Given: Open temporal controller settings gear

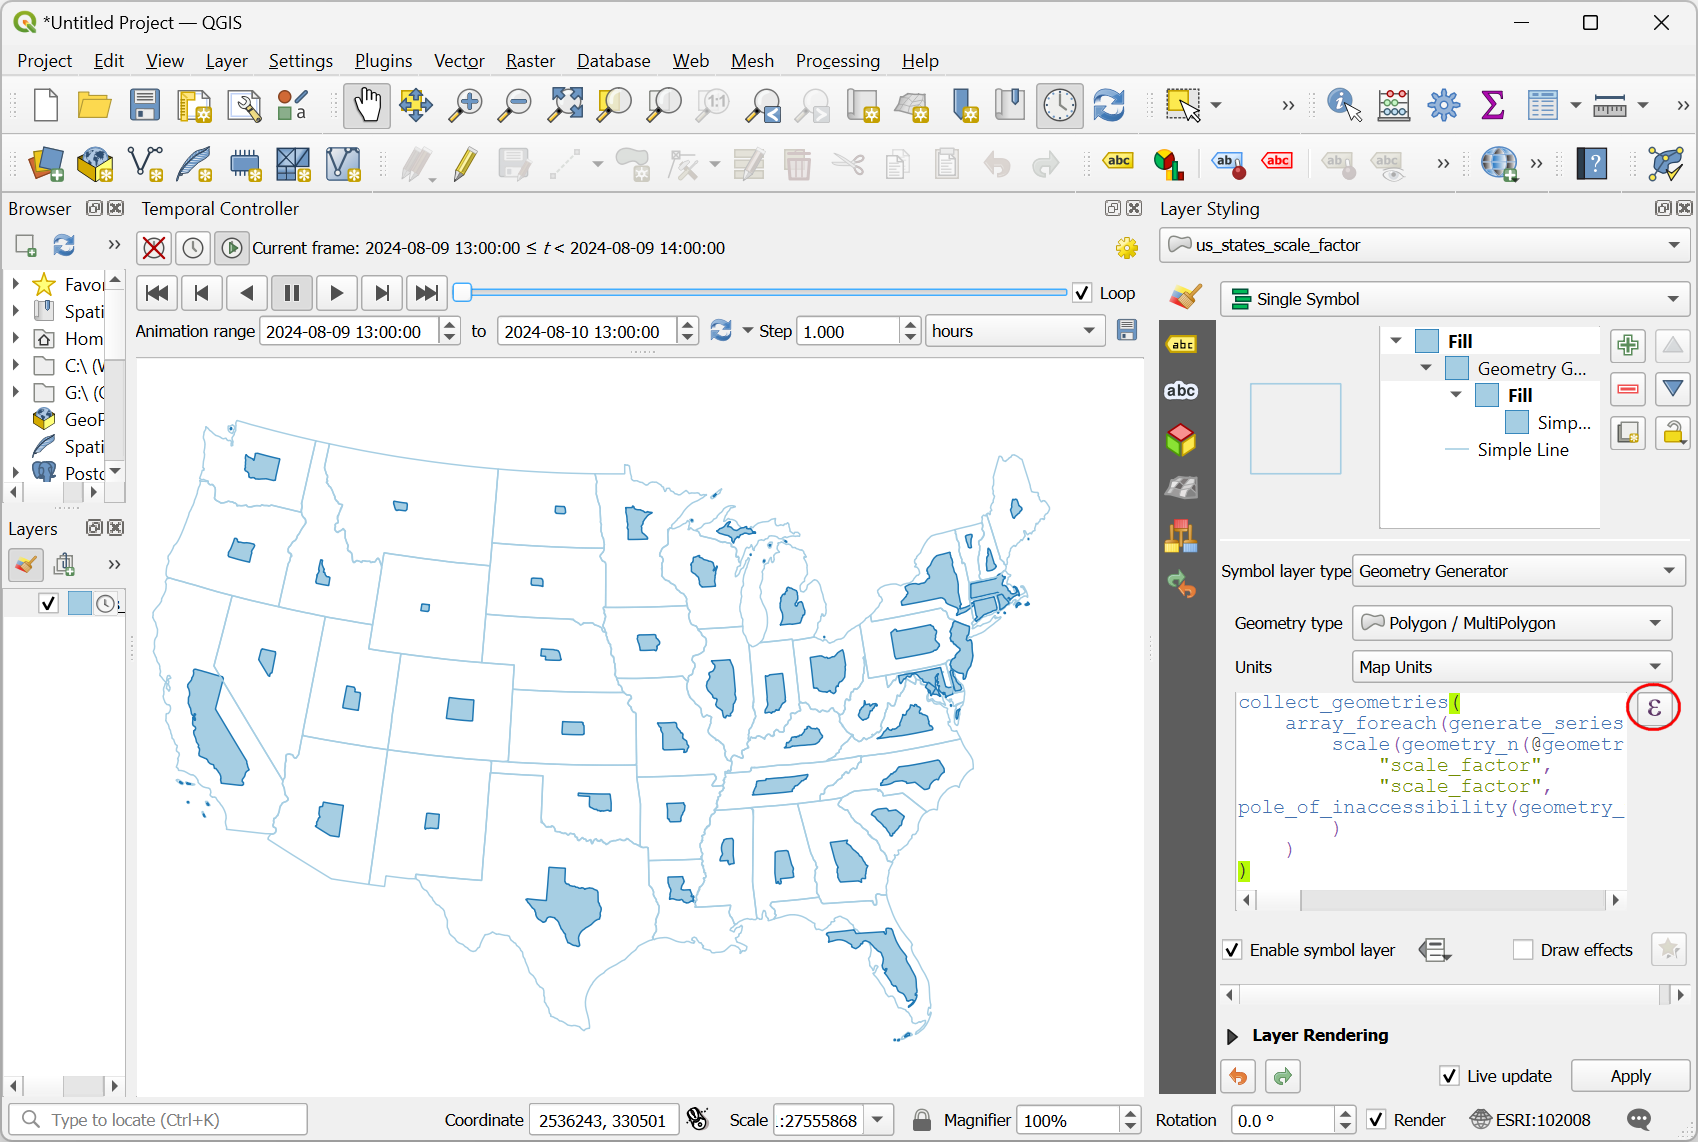Looking at the screenshot, I should coord(1127,248).
